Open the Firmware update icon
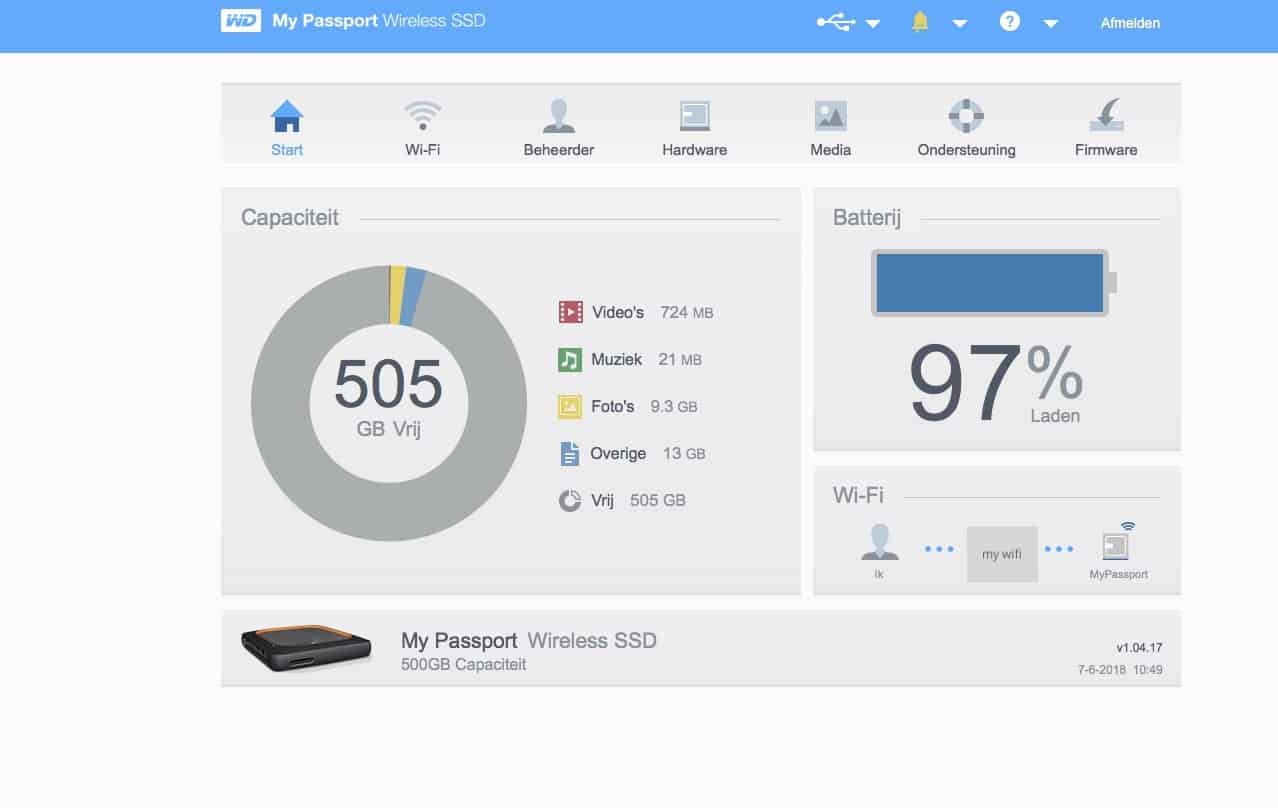This screenshot has height=808, width=1278. [x=1106, y=118]
